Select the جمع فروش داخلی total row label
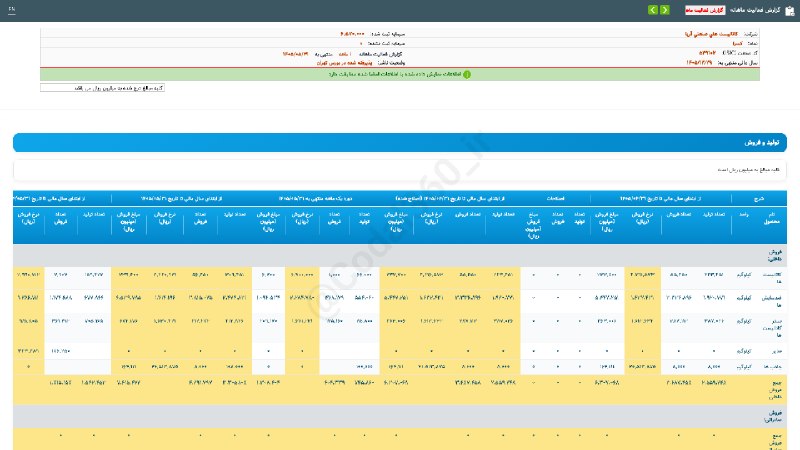 [x=775, y=390]
